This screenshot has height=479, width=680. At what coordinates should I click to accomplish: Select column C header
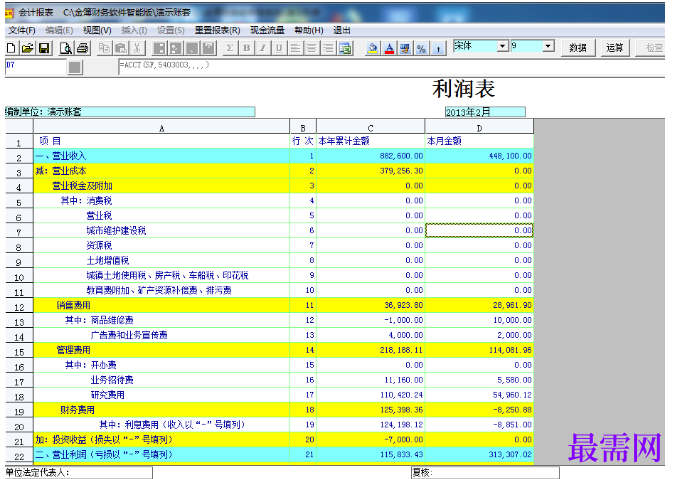coord(371,127)
